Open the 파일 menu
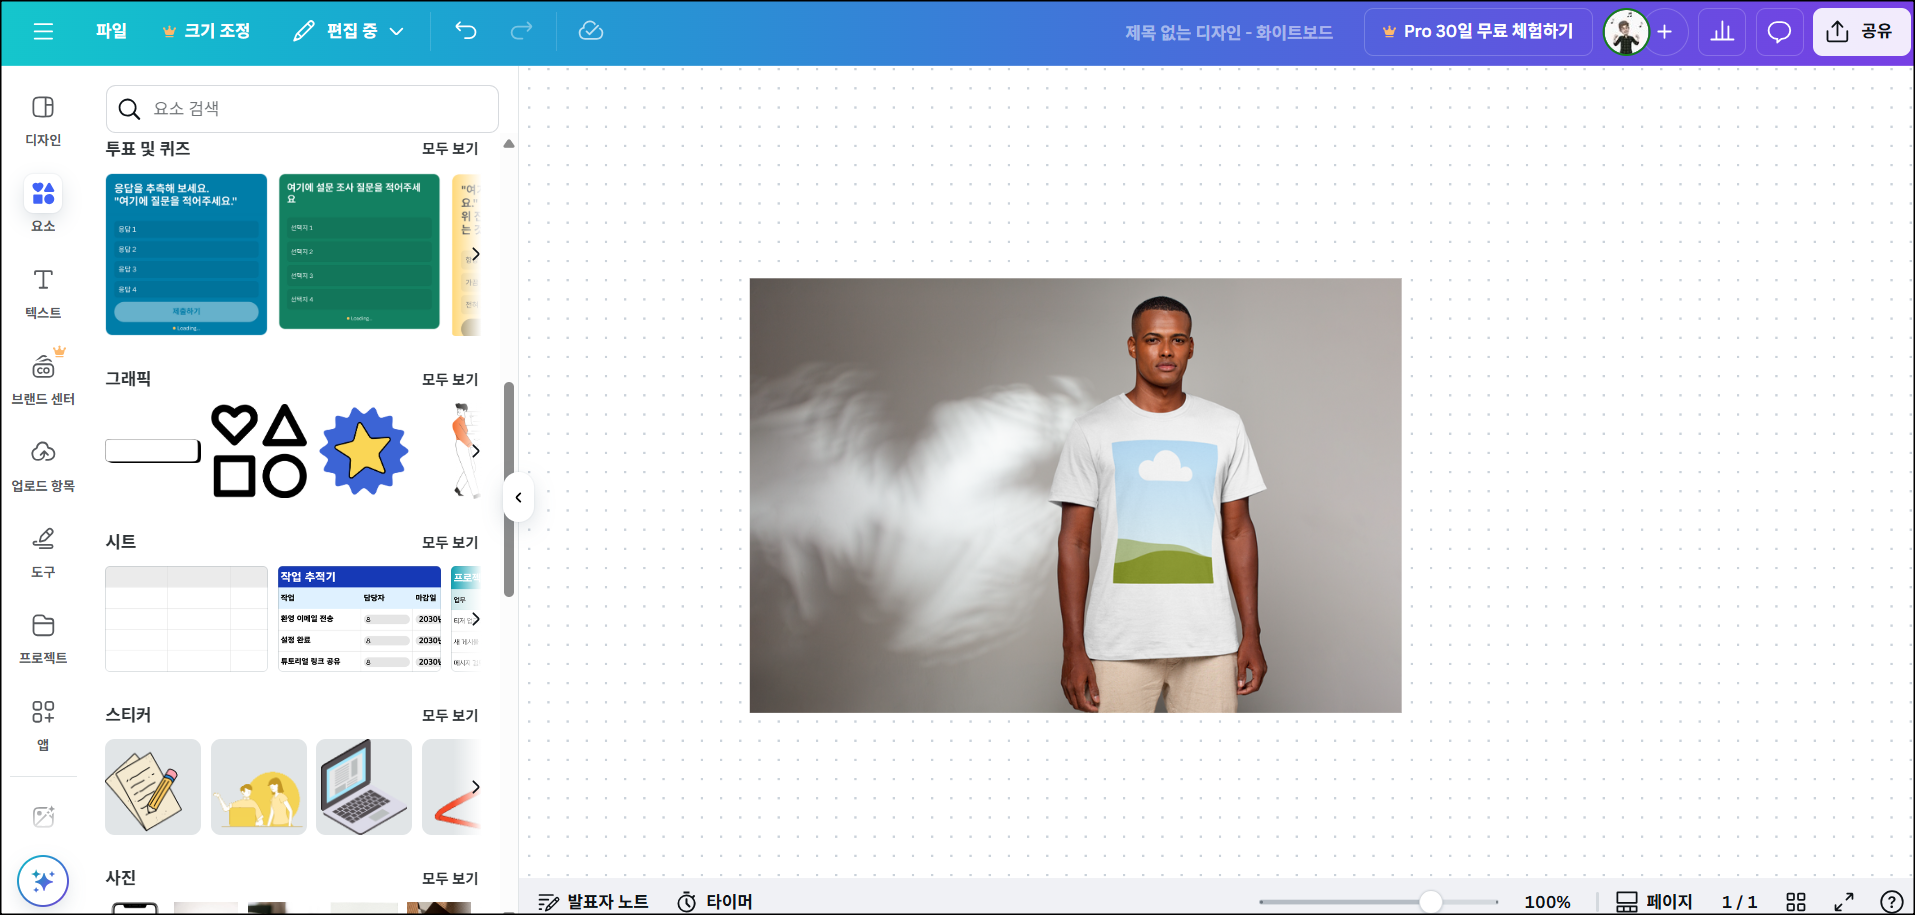The image size is (1915, 915). 111,31
